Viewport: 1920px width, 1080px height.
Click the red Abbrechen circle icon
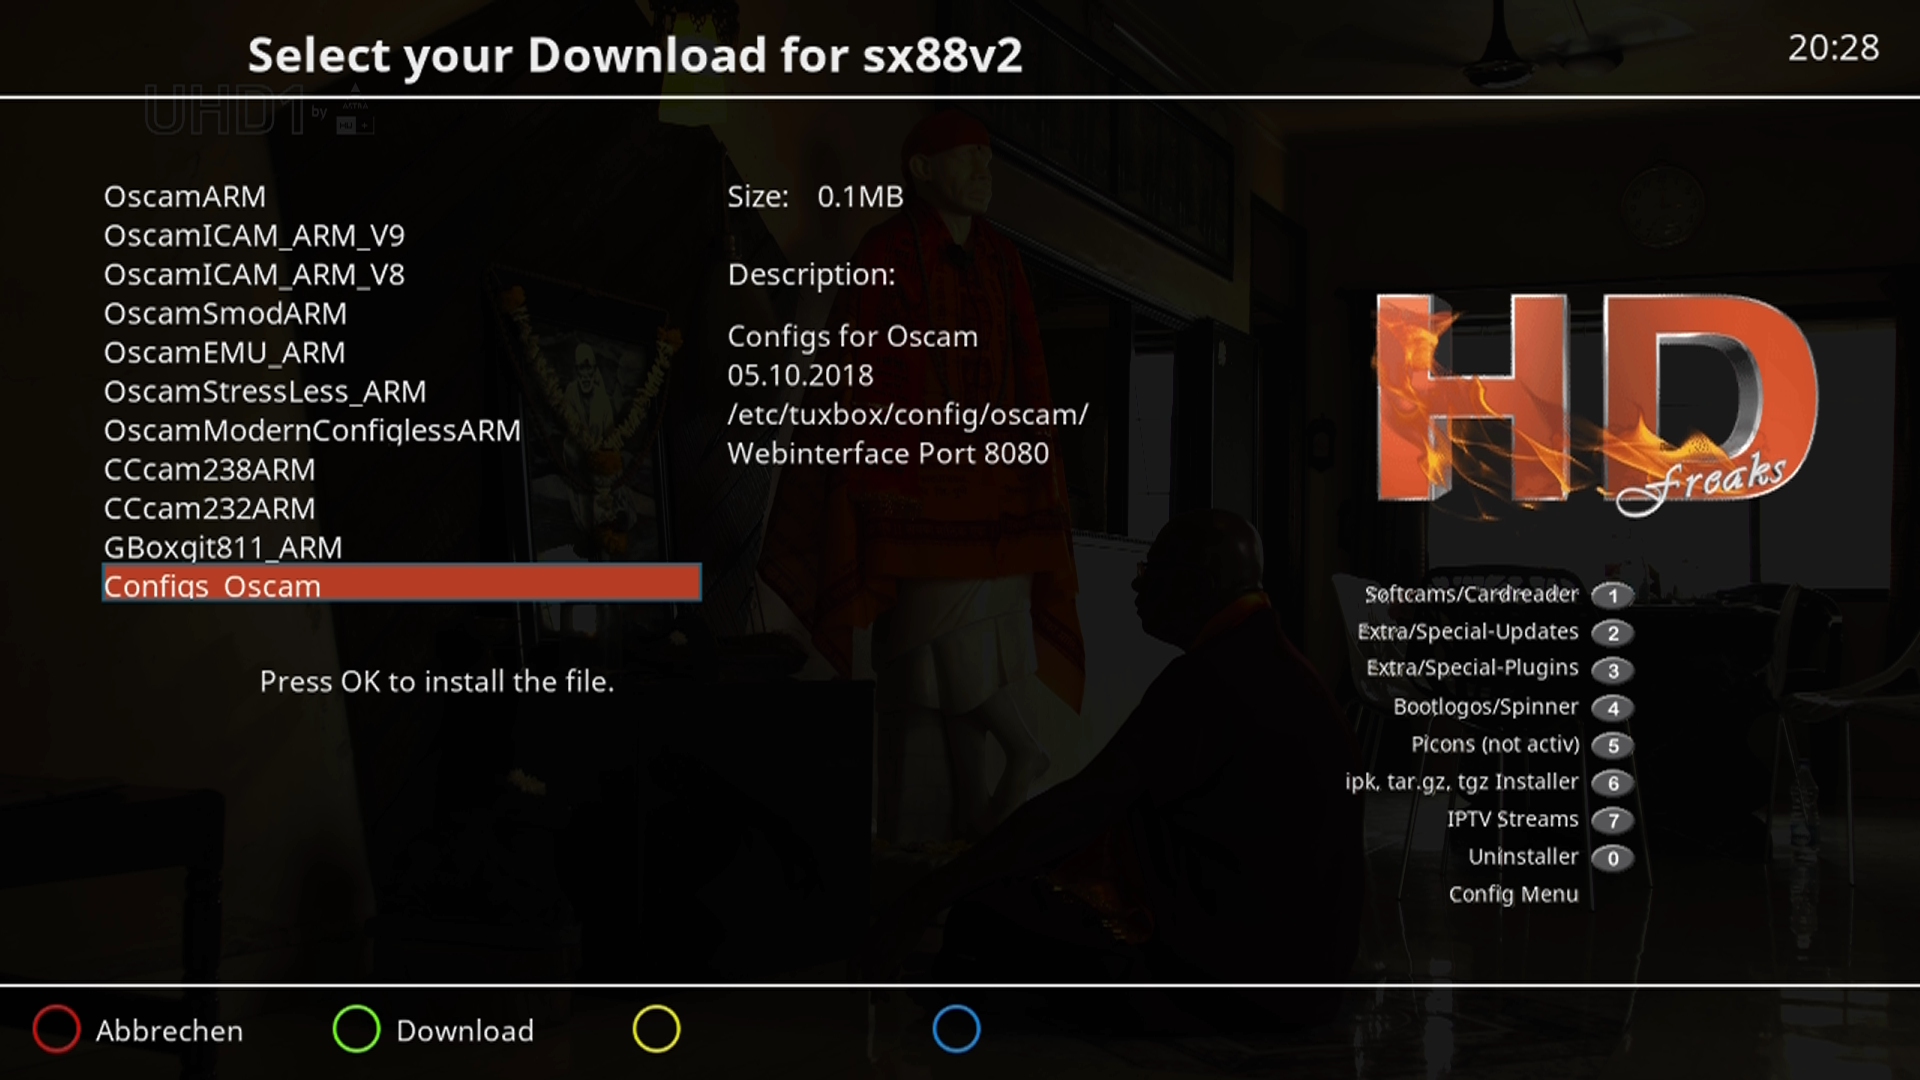coord(56,1029)
